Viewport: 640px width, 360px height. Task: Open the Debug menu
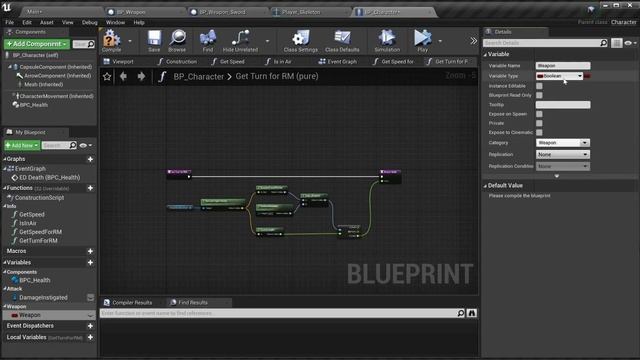tap(89, 22)
